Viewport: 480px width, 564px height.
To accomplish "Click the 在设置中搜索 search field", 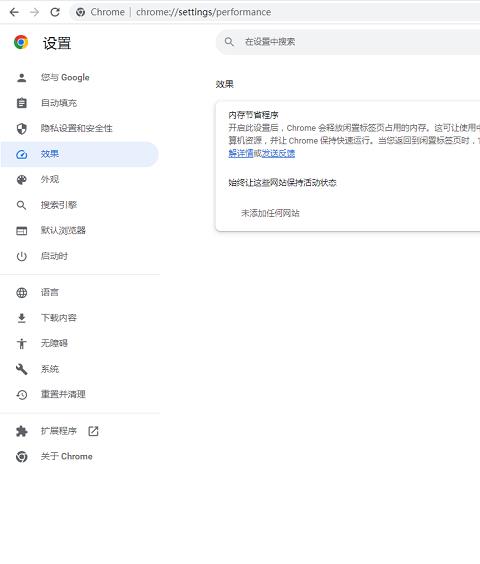I will 348,42.
